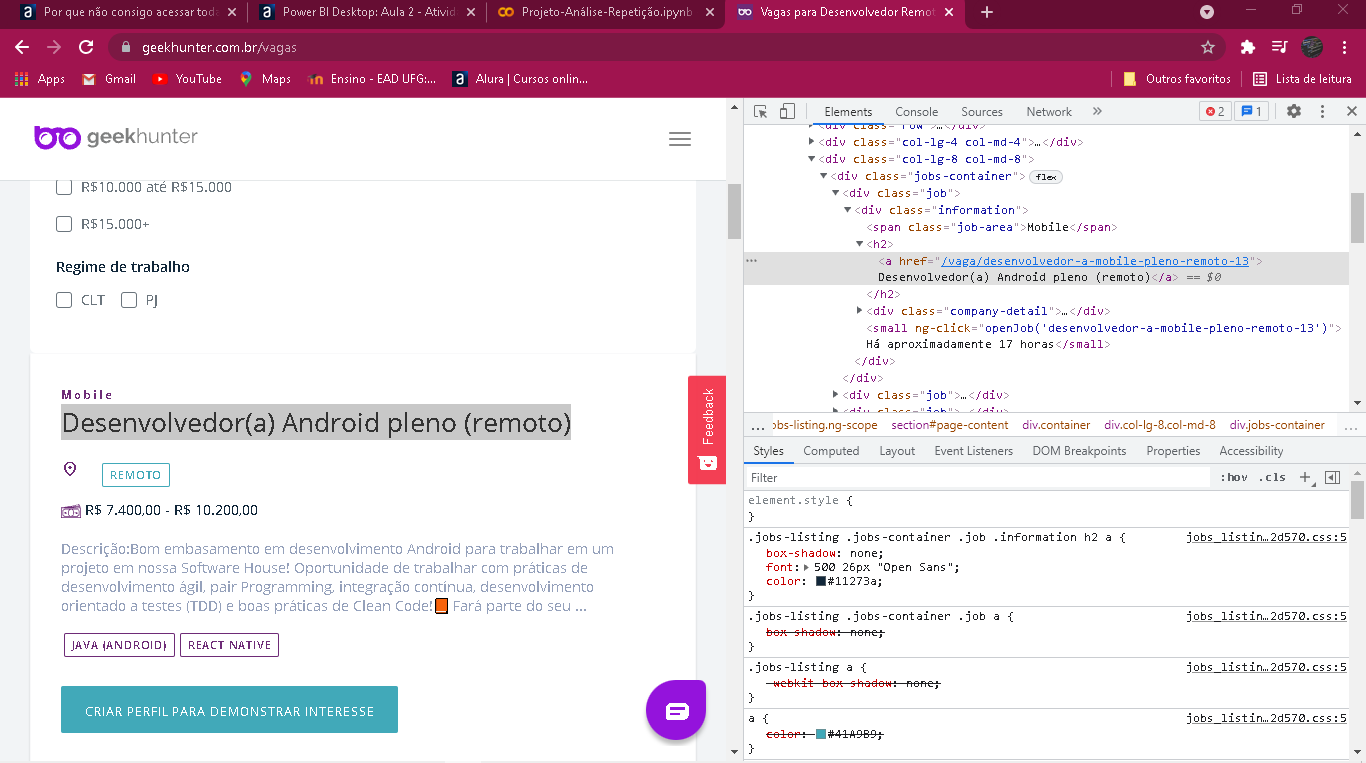Open the #41A9B9 color swatch picker
1366x763 pixels.
(x=821, y=734)
